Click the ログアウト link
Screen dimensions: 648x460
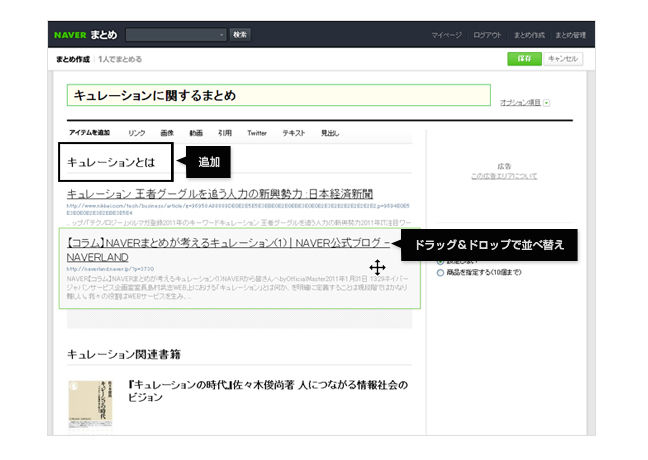[487, 35]
